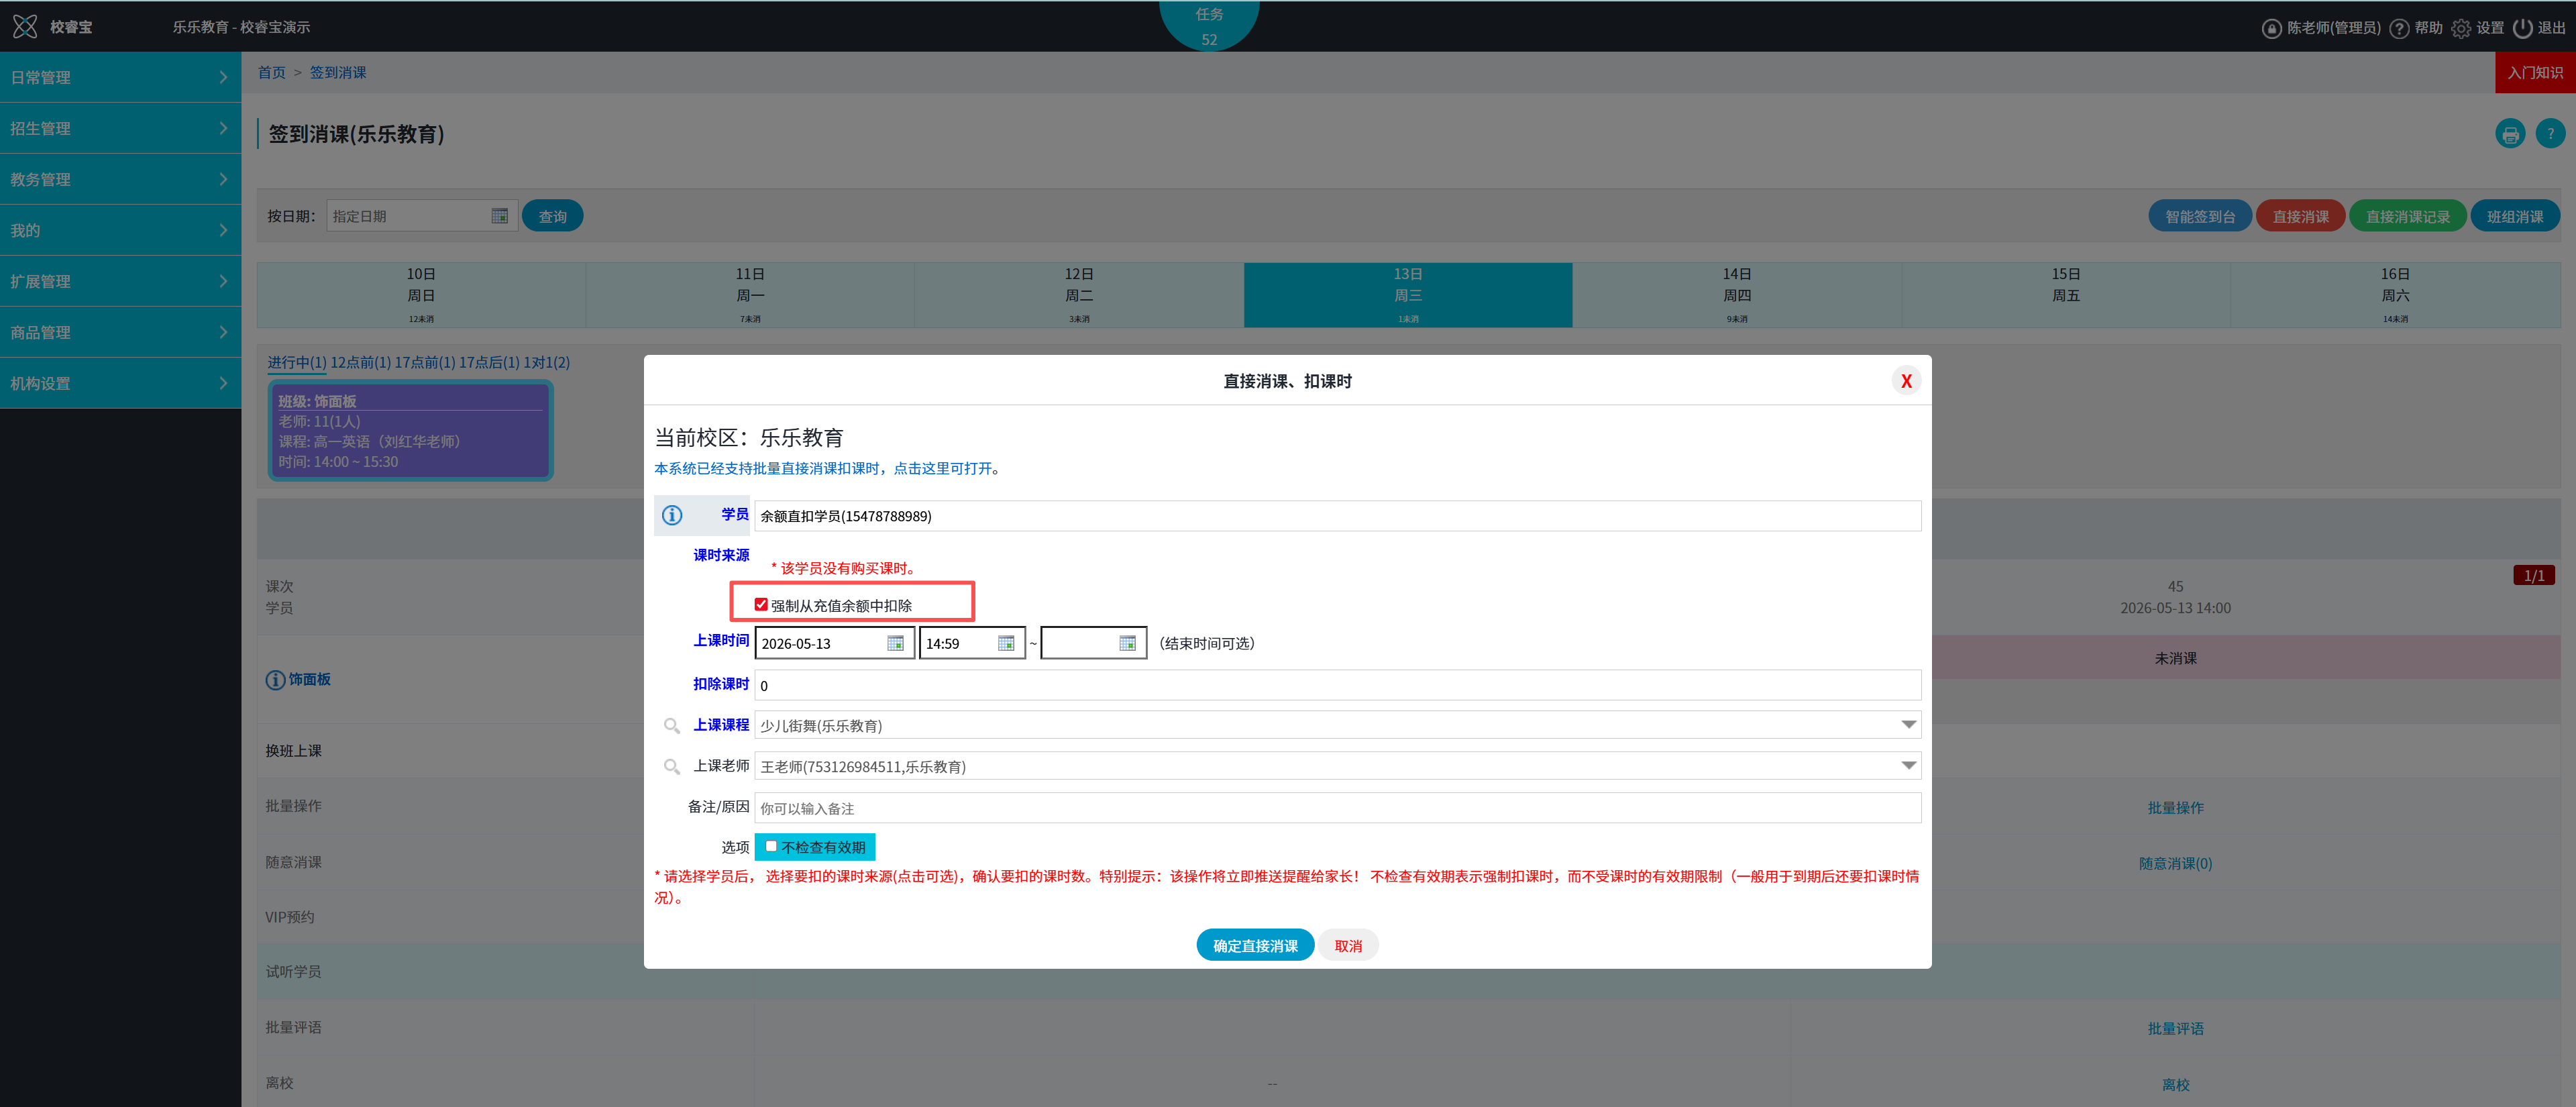Click the 校睿宝 logo icon
Viewport: 2576px width, 1107px height.
pyautogui.click(x=25, y=27)
